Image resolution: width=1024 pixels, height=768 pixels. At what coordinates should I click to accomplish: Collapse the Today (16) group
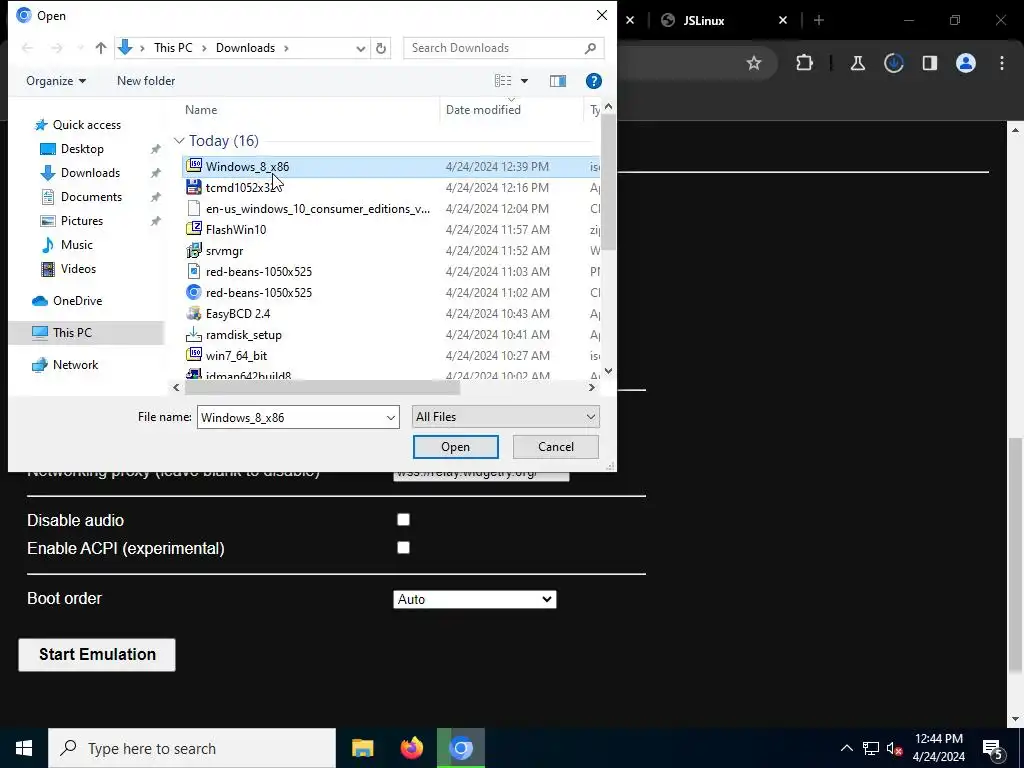point(179,140)
